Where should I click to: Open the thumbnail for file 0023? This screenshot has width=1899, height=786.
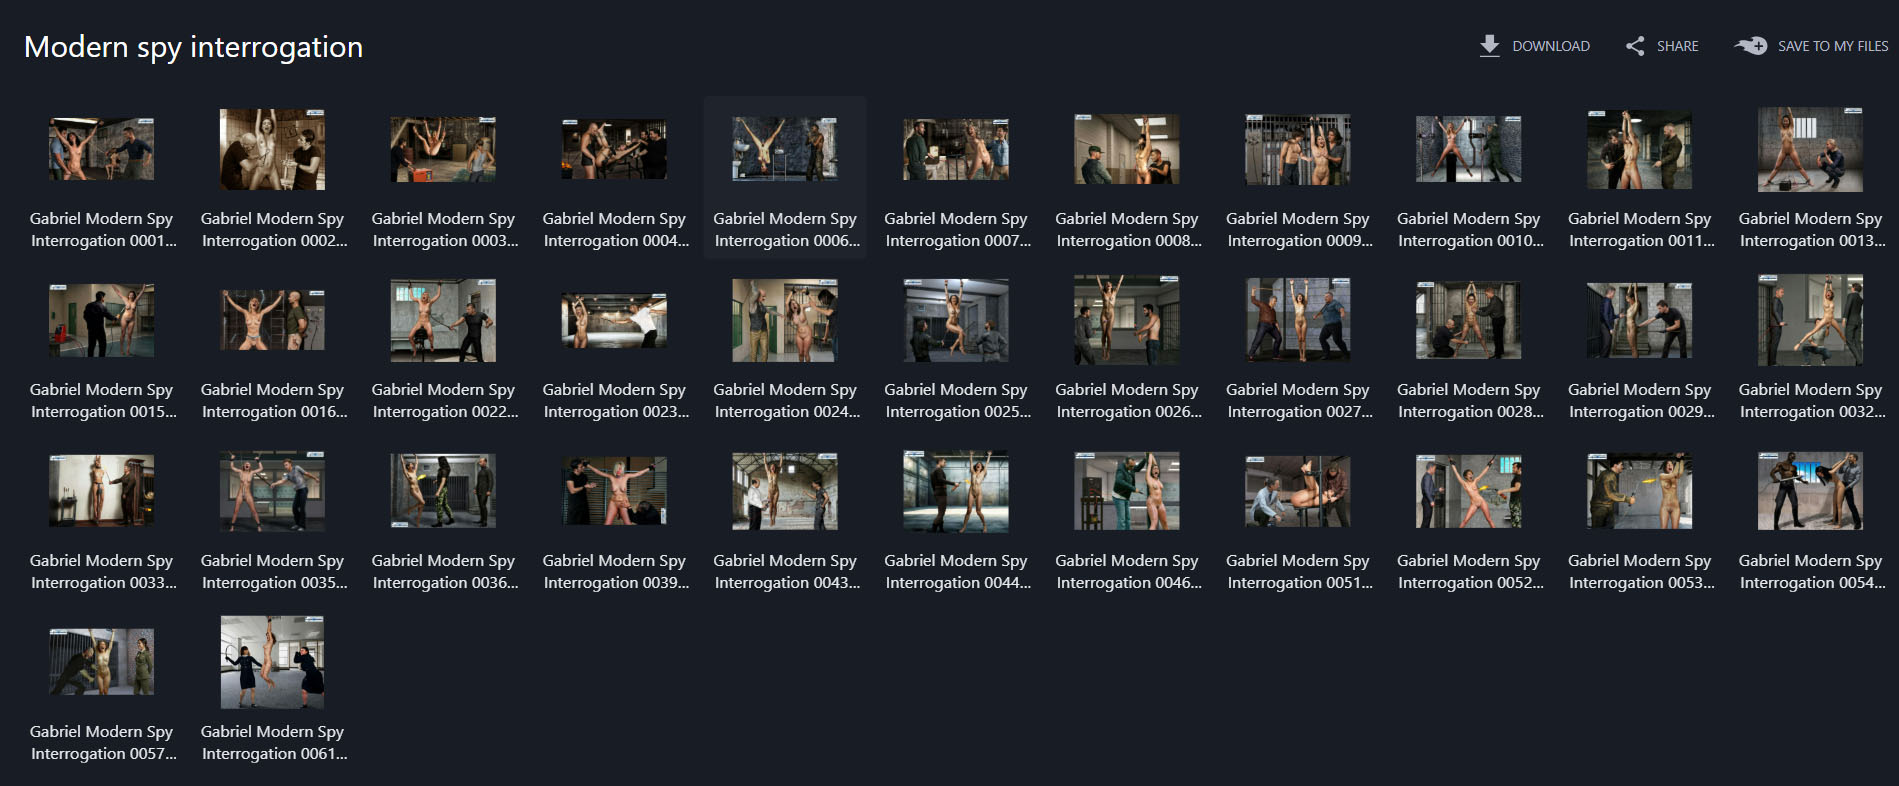click(614, 320)
